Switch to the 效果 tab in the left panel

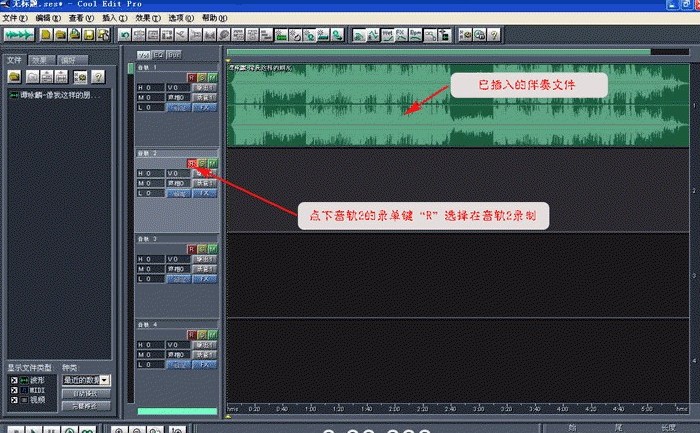(x=42, y=60)
